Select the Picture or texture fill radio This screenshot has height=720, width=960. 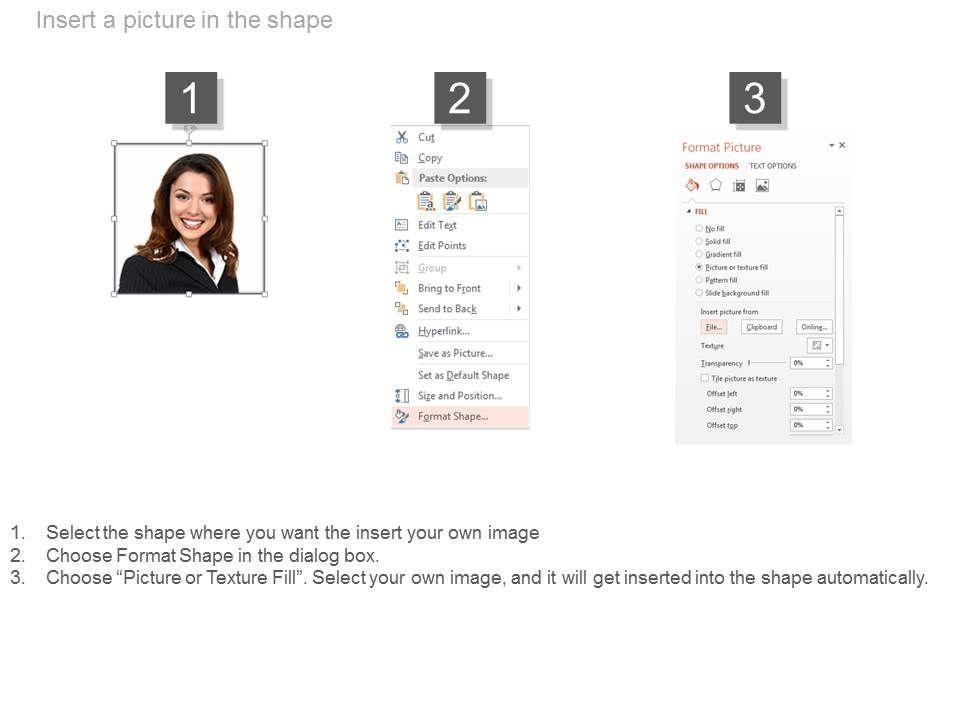click(x=699, y=267)
